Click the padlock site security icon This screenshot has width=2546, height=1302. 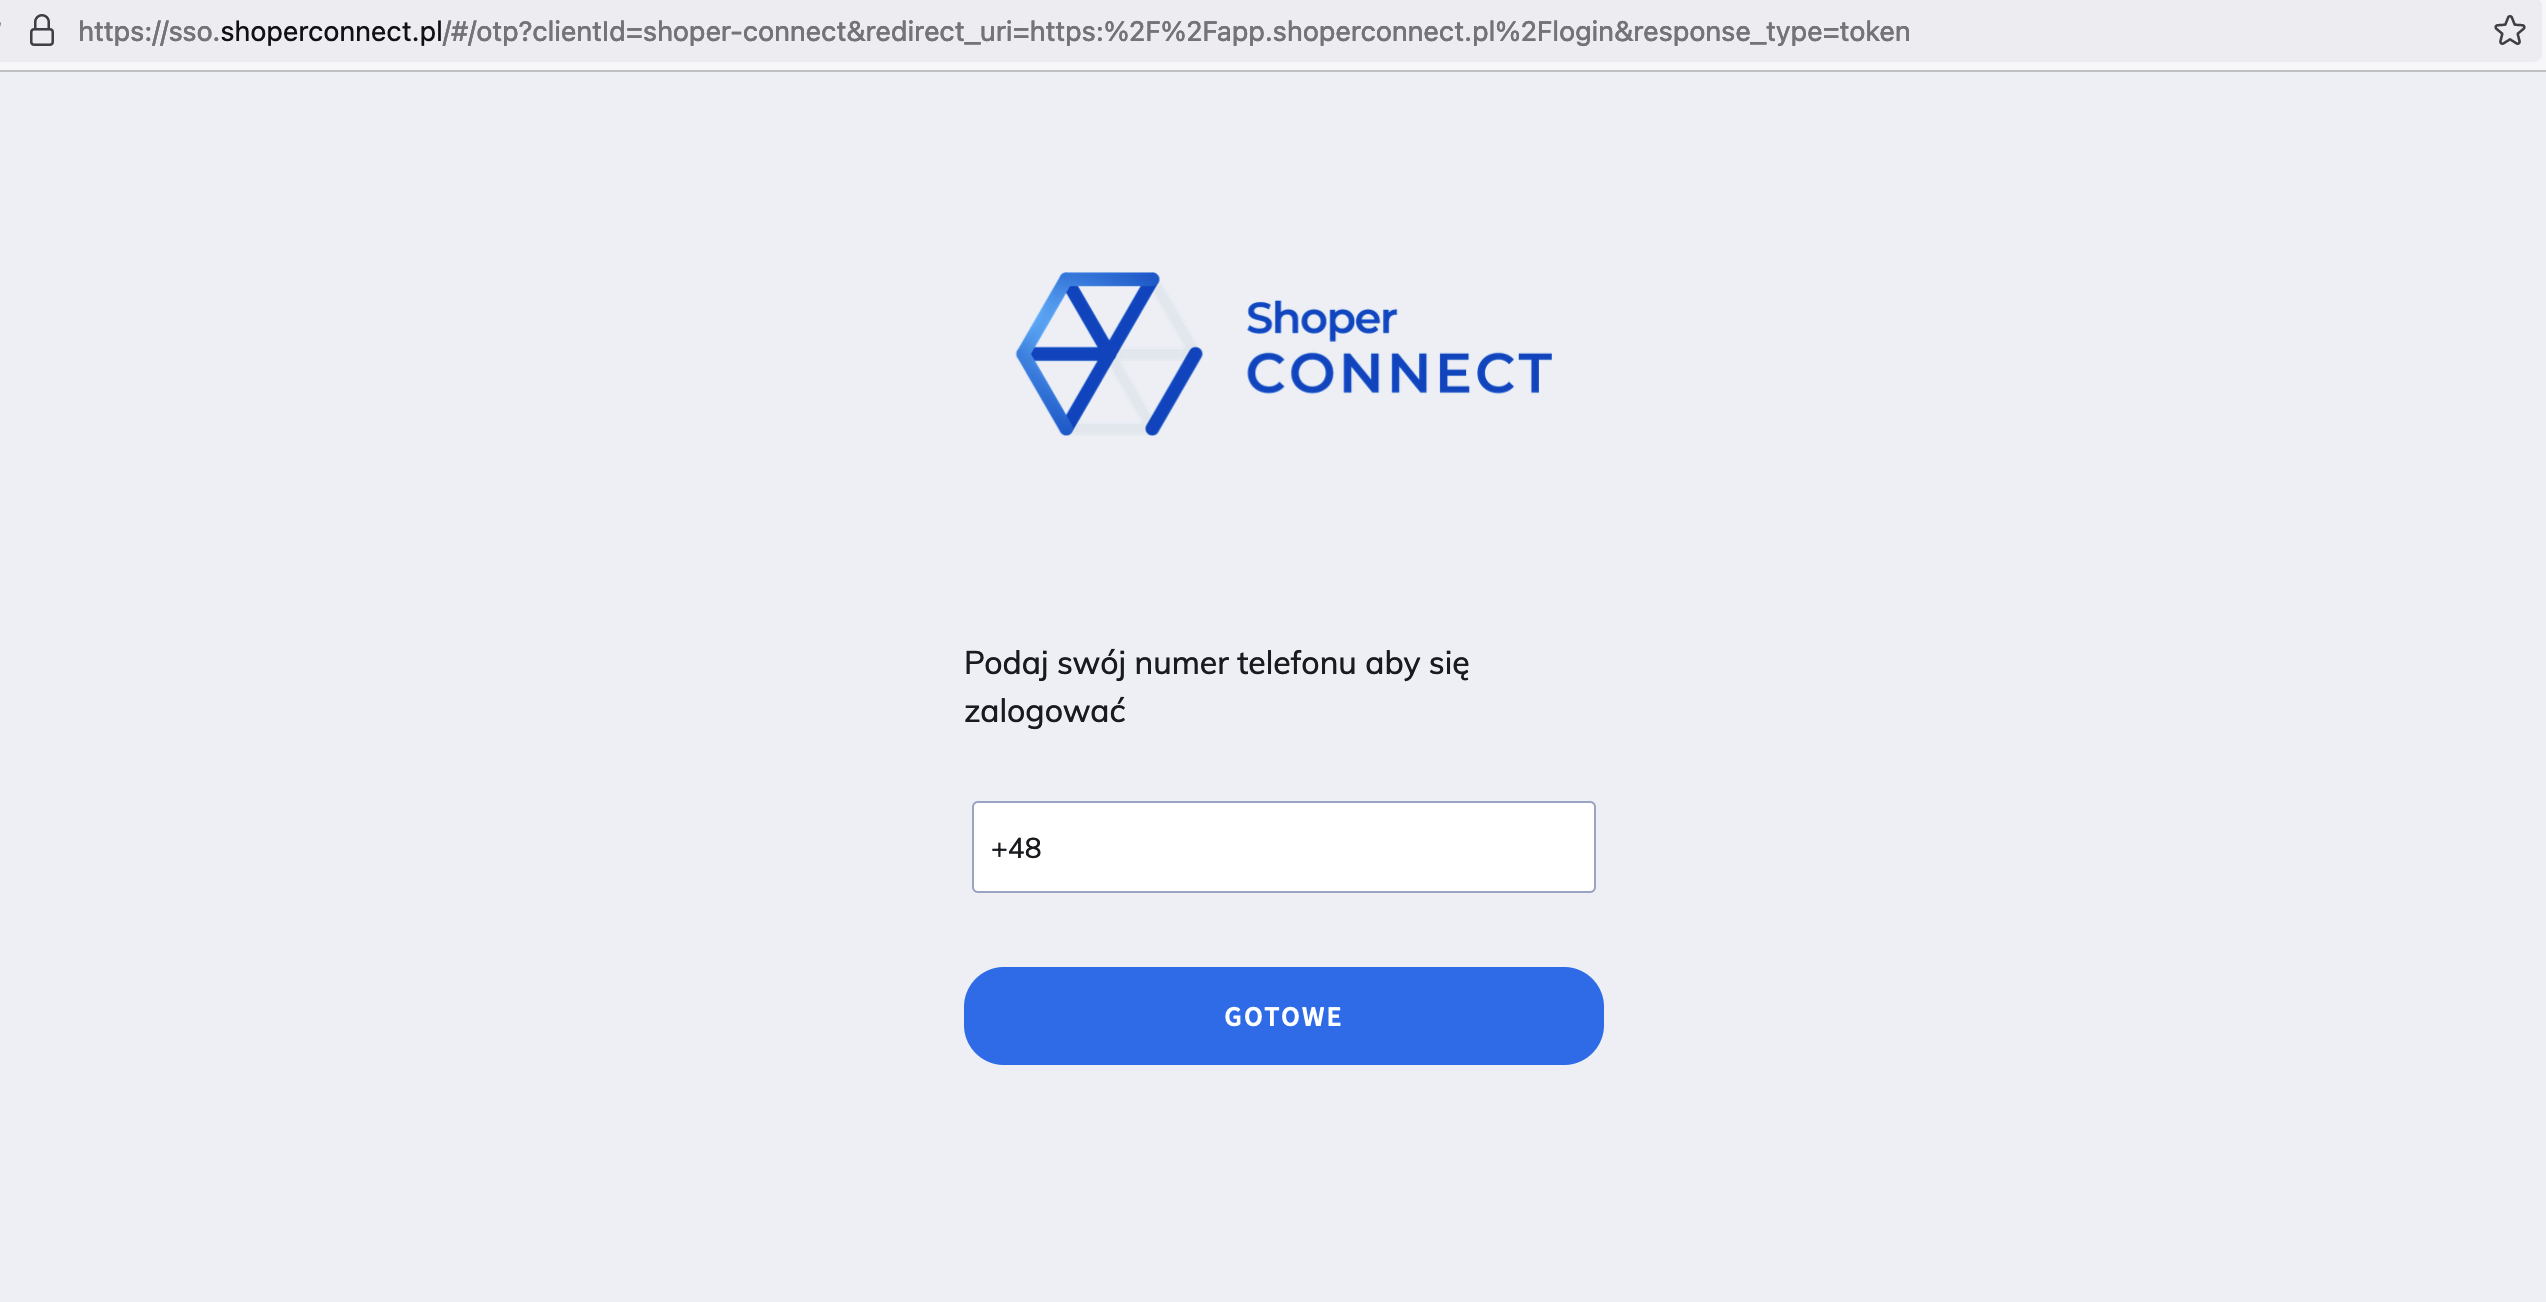[x=42, y=31]
